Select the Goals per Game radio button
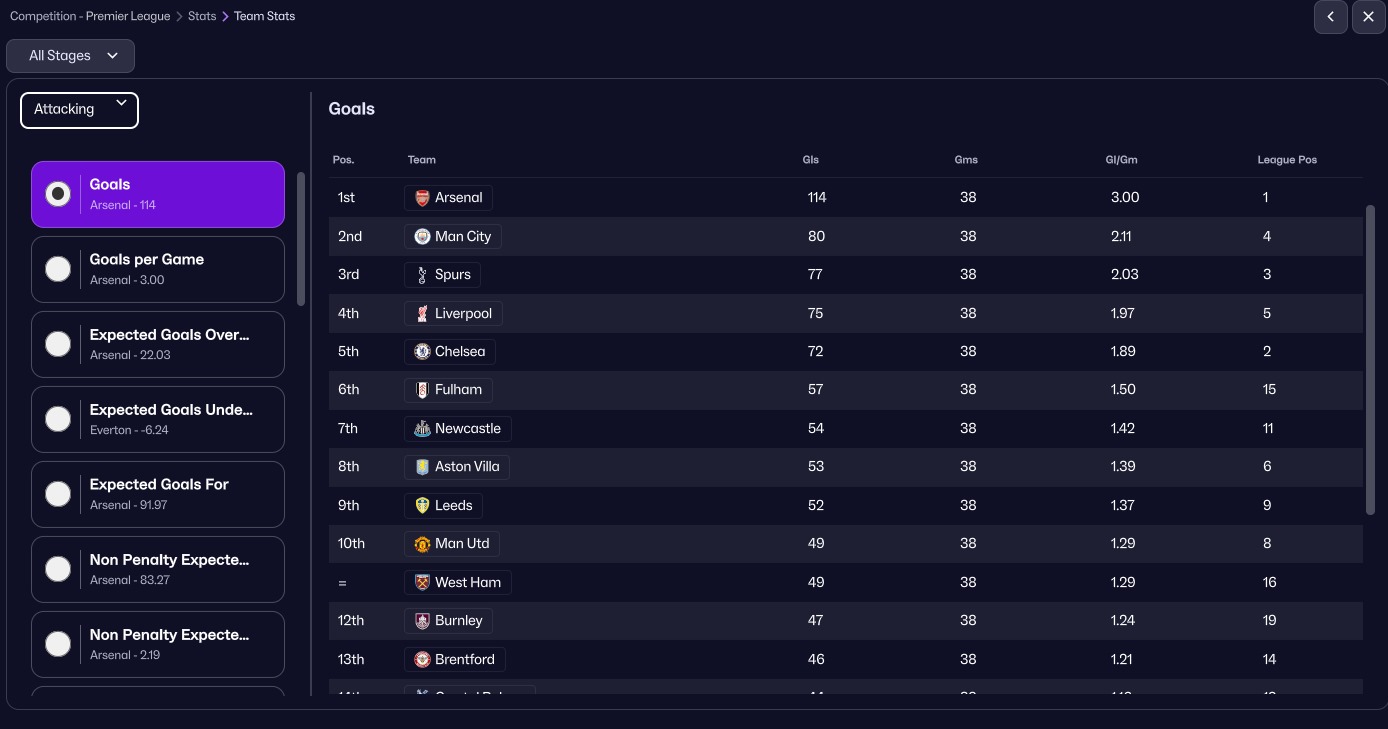The image size is (1388, 729). point(58,269)
